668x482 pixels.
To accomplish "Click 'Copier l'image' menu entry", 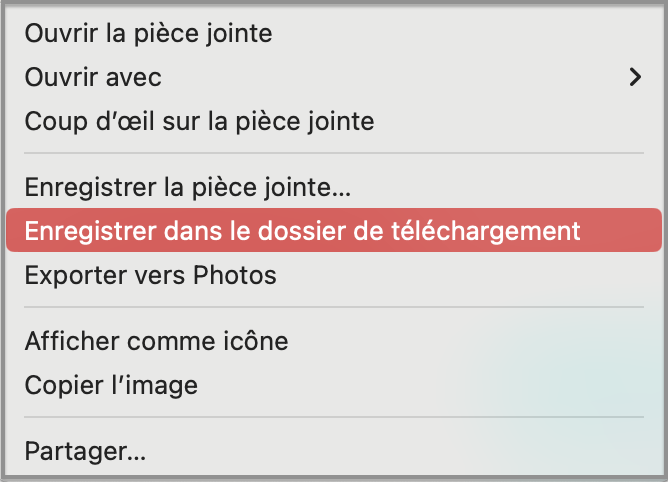I will click(x=111, y=385).
